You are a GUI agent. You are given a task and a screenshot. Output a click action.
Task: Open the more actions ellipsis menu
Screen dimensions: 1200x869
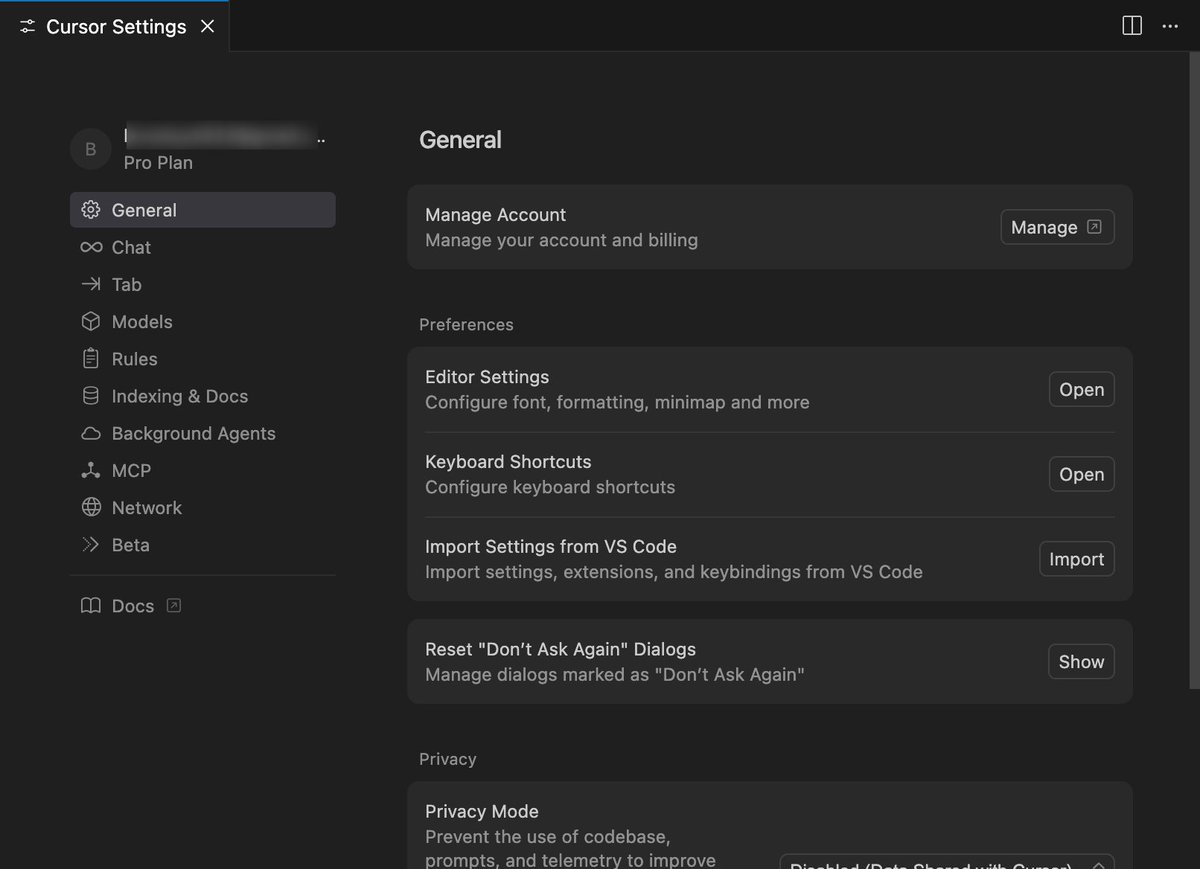(1170, 26)
